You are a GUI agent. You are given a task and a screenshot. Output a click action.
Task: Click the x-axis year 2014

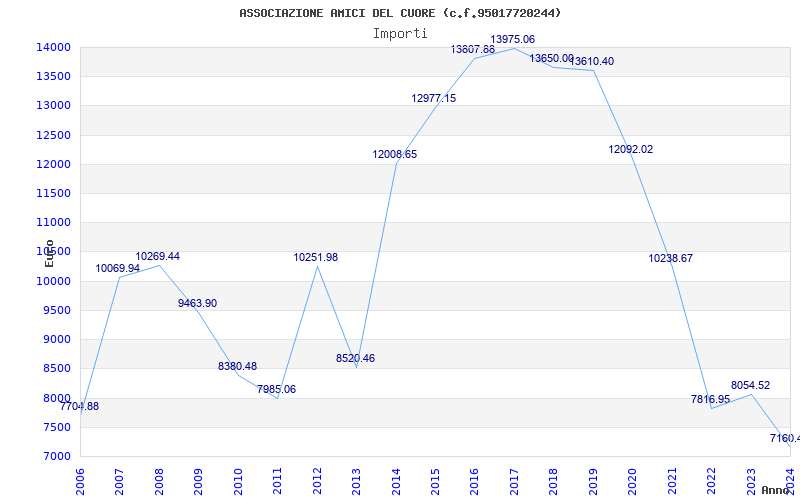pos(396,482)
